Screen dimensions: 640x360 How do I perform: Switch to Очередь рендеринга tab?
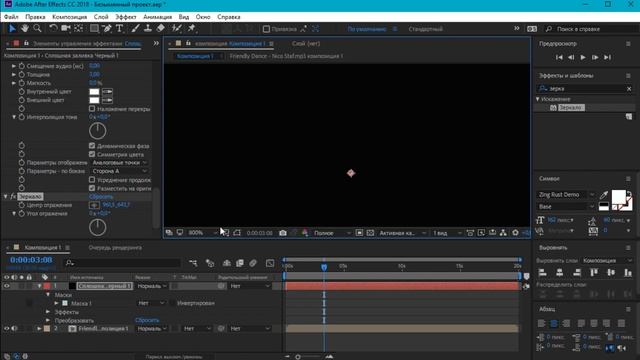click(115, 247)
